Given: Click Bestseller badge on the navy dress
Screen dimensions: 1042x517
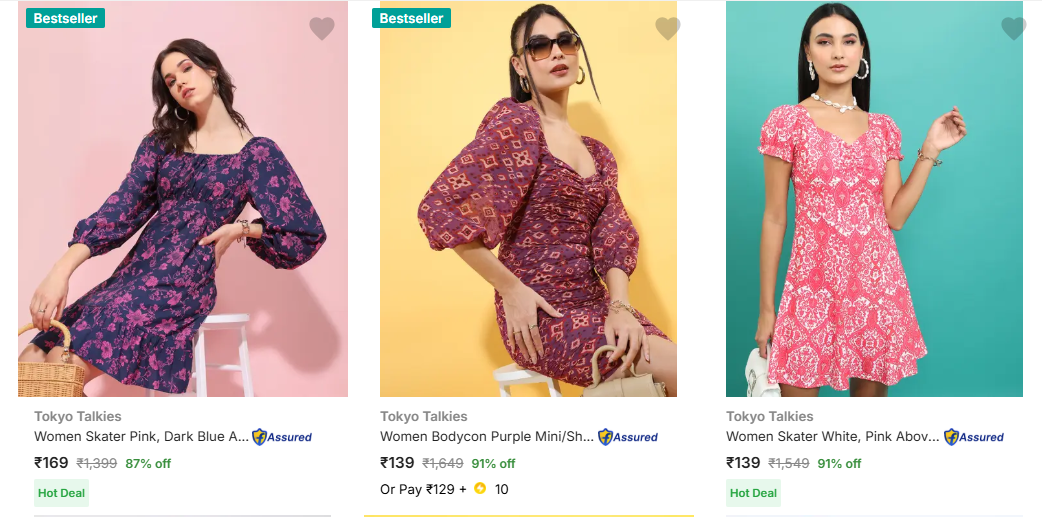Looking at the screenshot, I should point(65,18).
